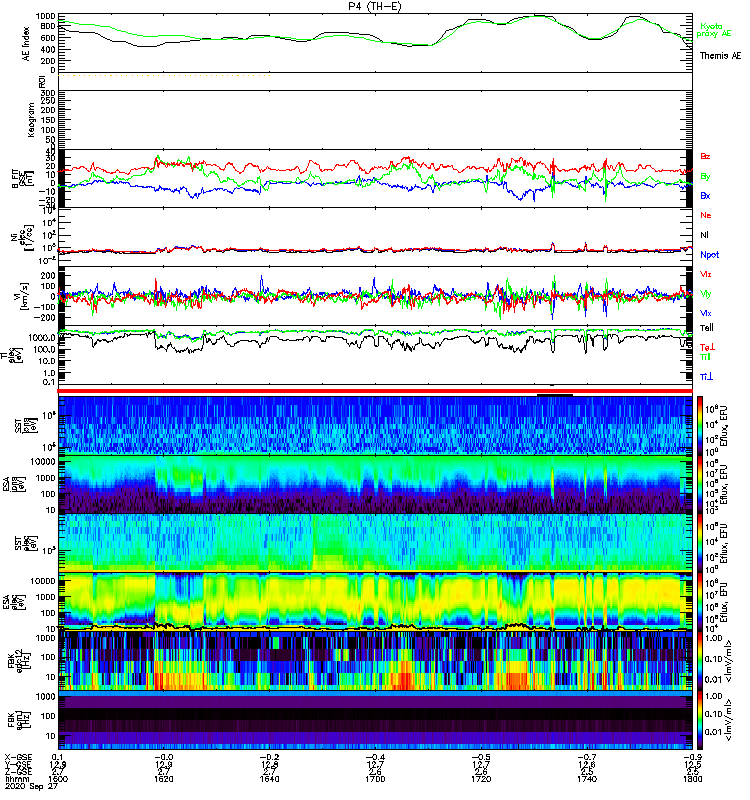
Task: Select the green By legend label
Action: coord(705,176)
